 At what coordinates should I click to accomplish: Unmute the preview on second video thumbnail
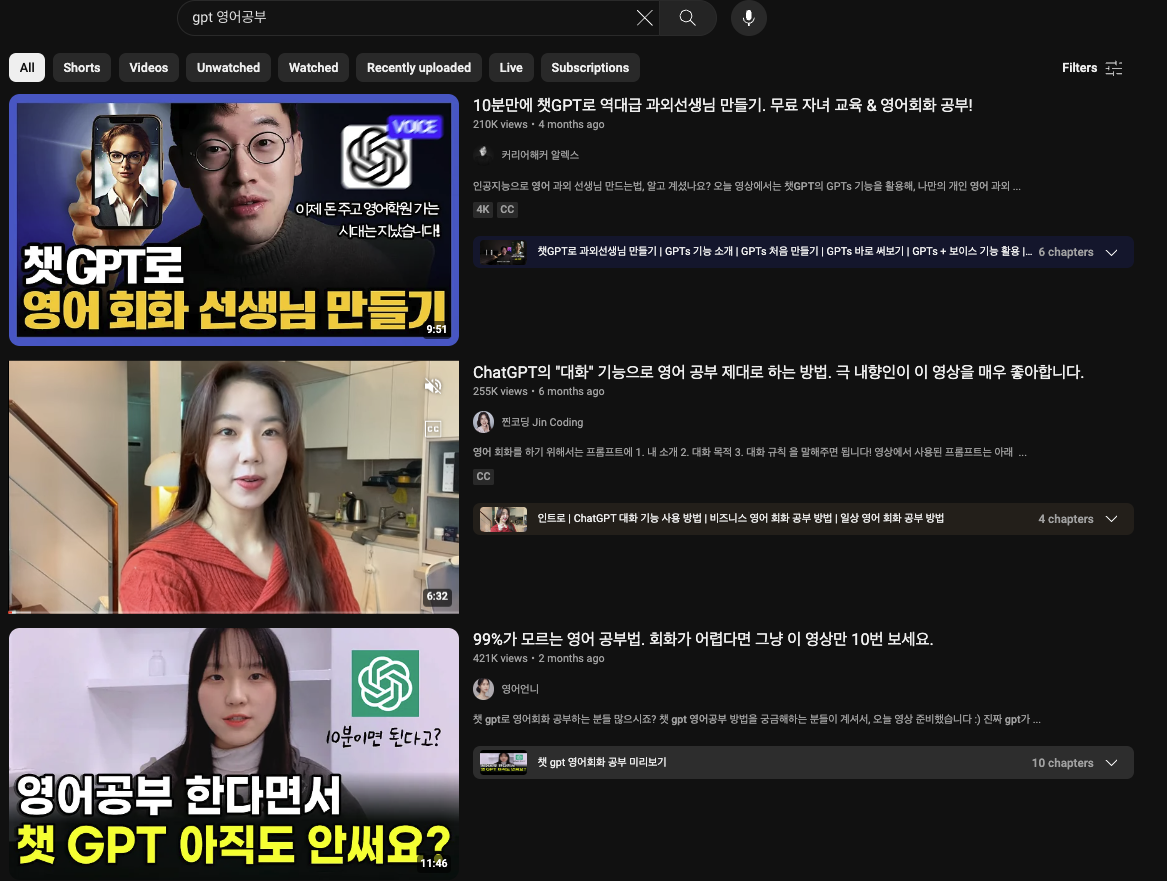pos(433,385)
